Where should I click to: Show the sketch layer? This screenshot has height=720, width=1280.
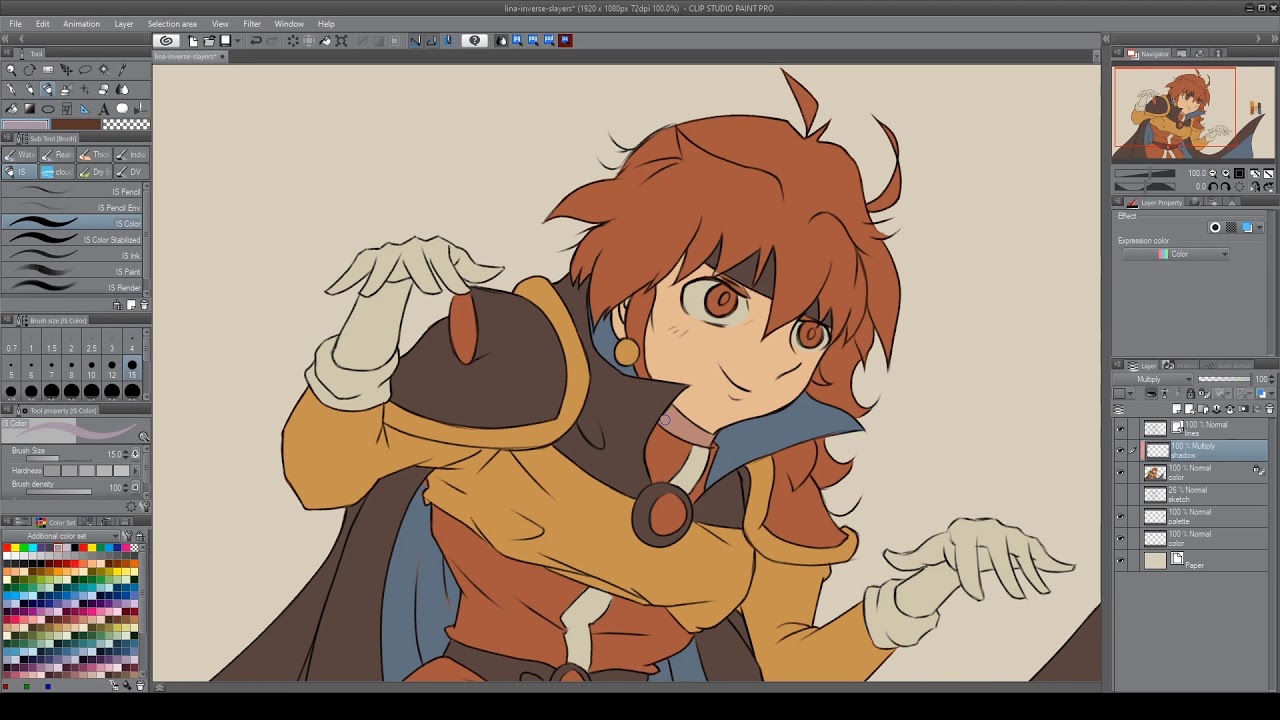(1120, 495)
